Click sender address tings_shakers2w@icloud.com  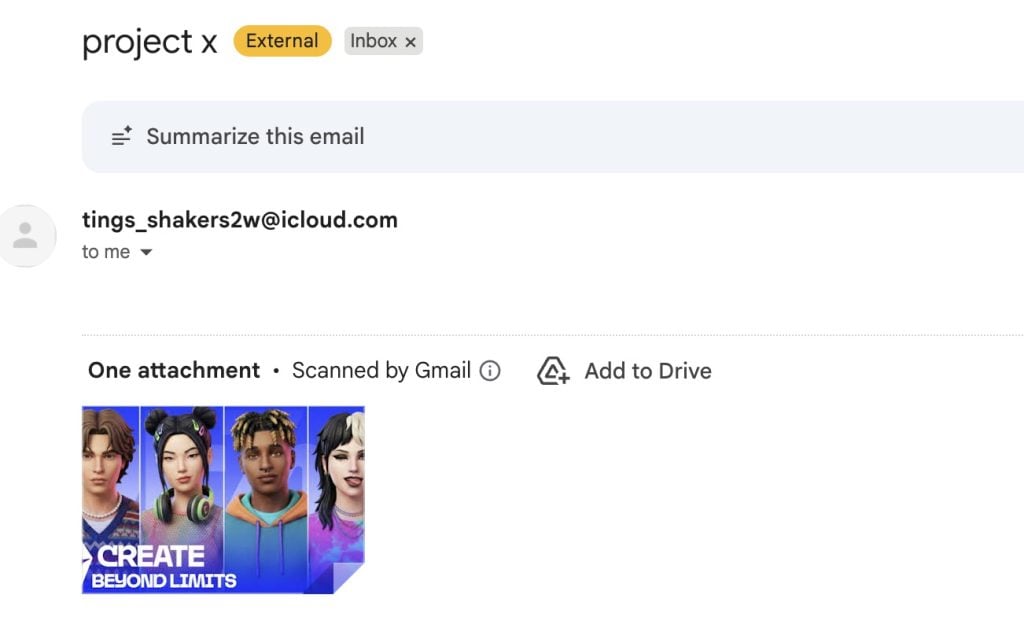click(240, 219)
